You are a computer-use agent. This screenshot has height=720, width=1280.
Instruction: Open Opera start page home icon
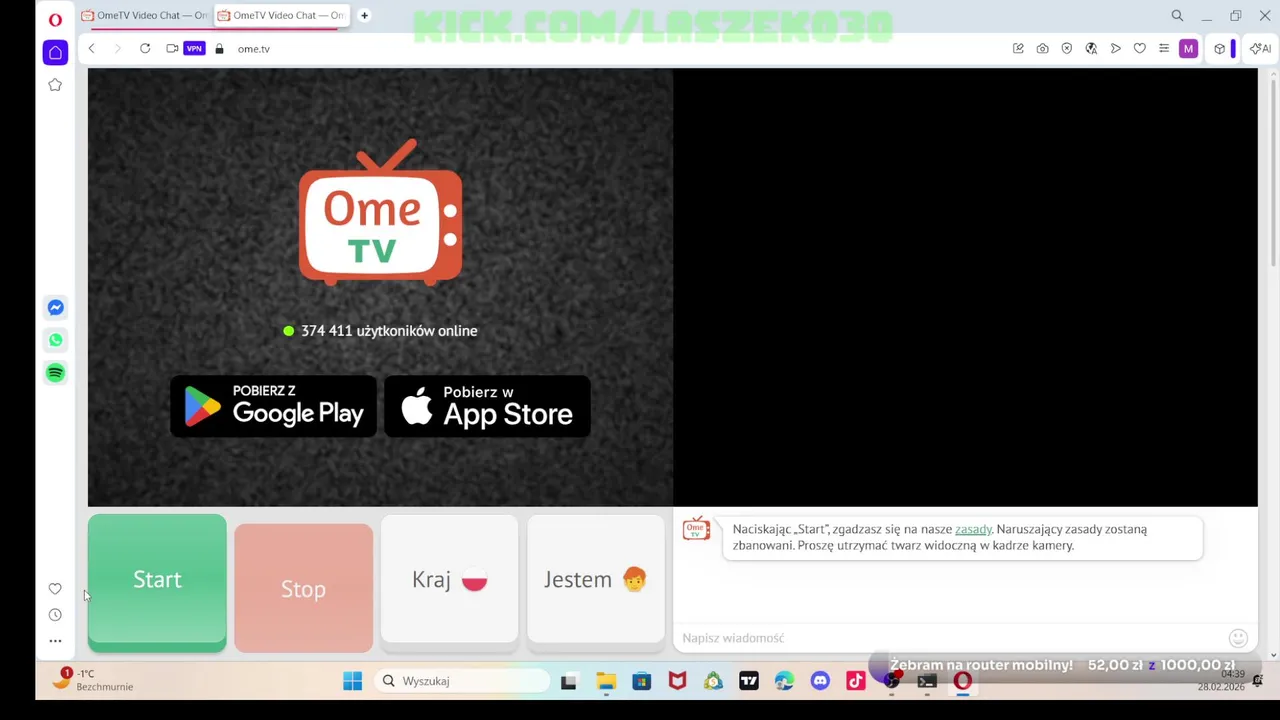[55, 53]
